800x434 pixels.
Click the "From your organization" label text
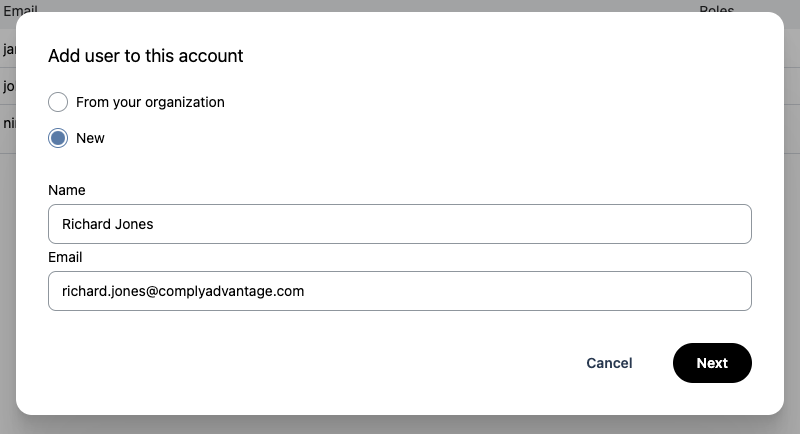(150, 102)
